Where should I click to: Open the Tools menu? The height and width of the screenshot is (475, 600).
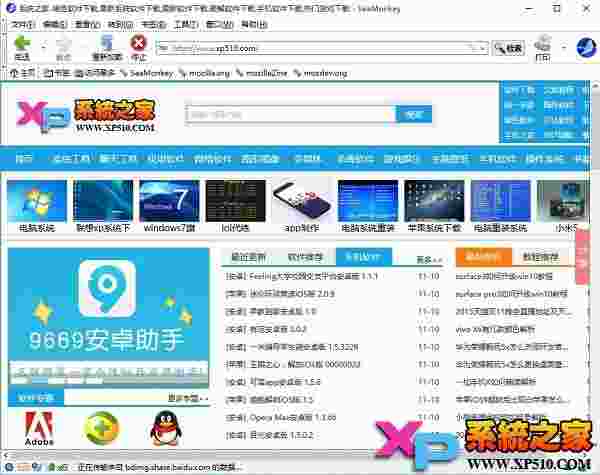tap(186, 25)
